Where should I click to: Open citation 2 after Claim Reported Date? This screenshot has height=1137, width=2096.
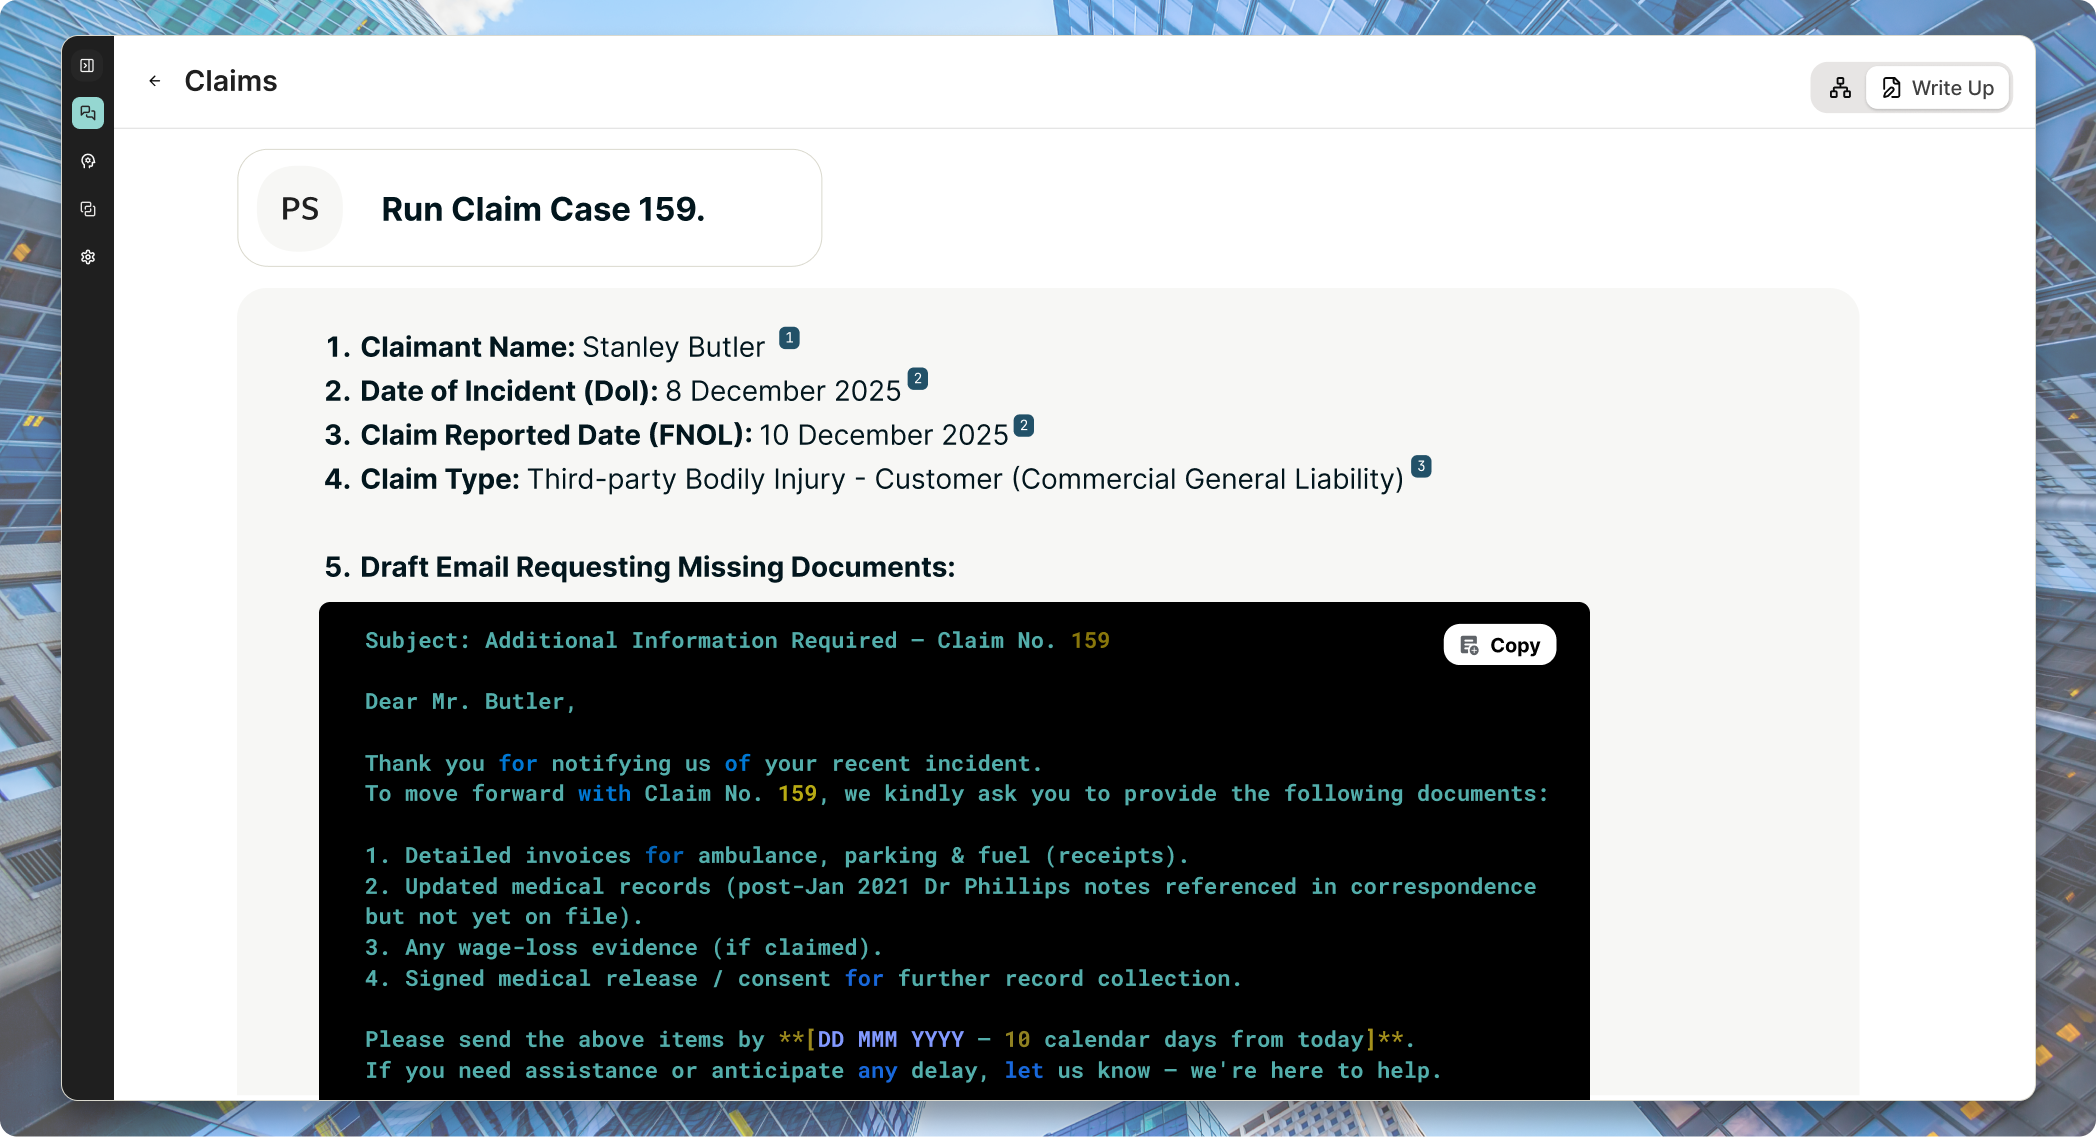1023,425
